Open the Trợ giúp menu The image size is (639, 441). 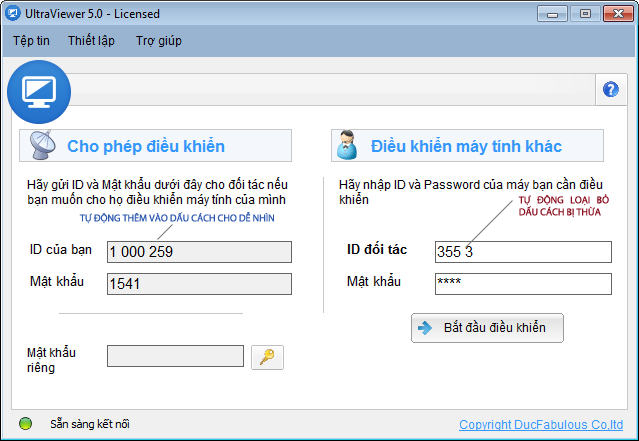tap(159, 41)
